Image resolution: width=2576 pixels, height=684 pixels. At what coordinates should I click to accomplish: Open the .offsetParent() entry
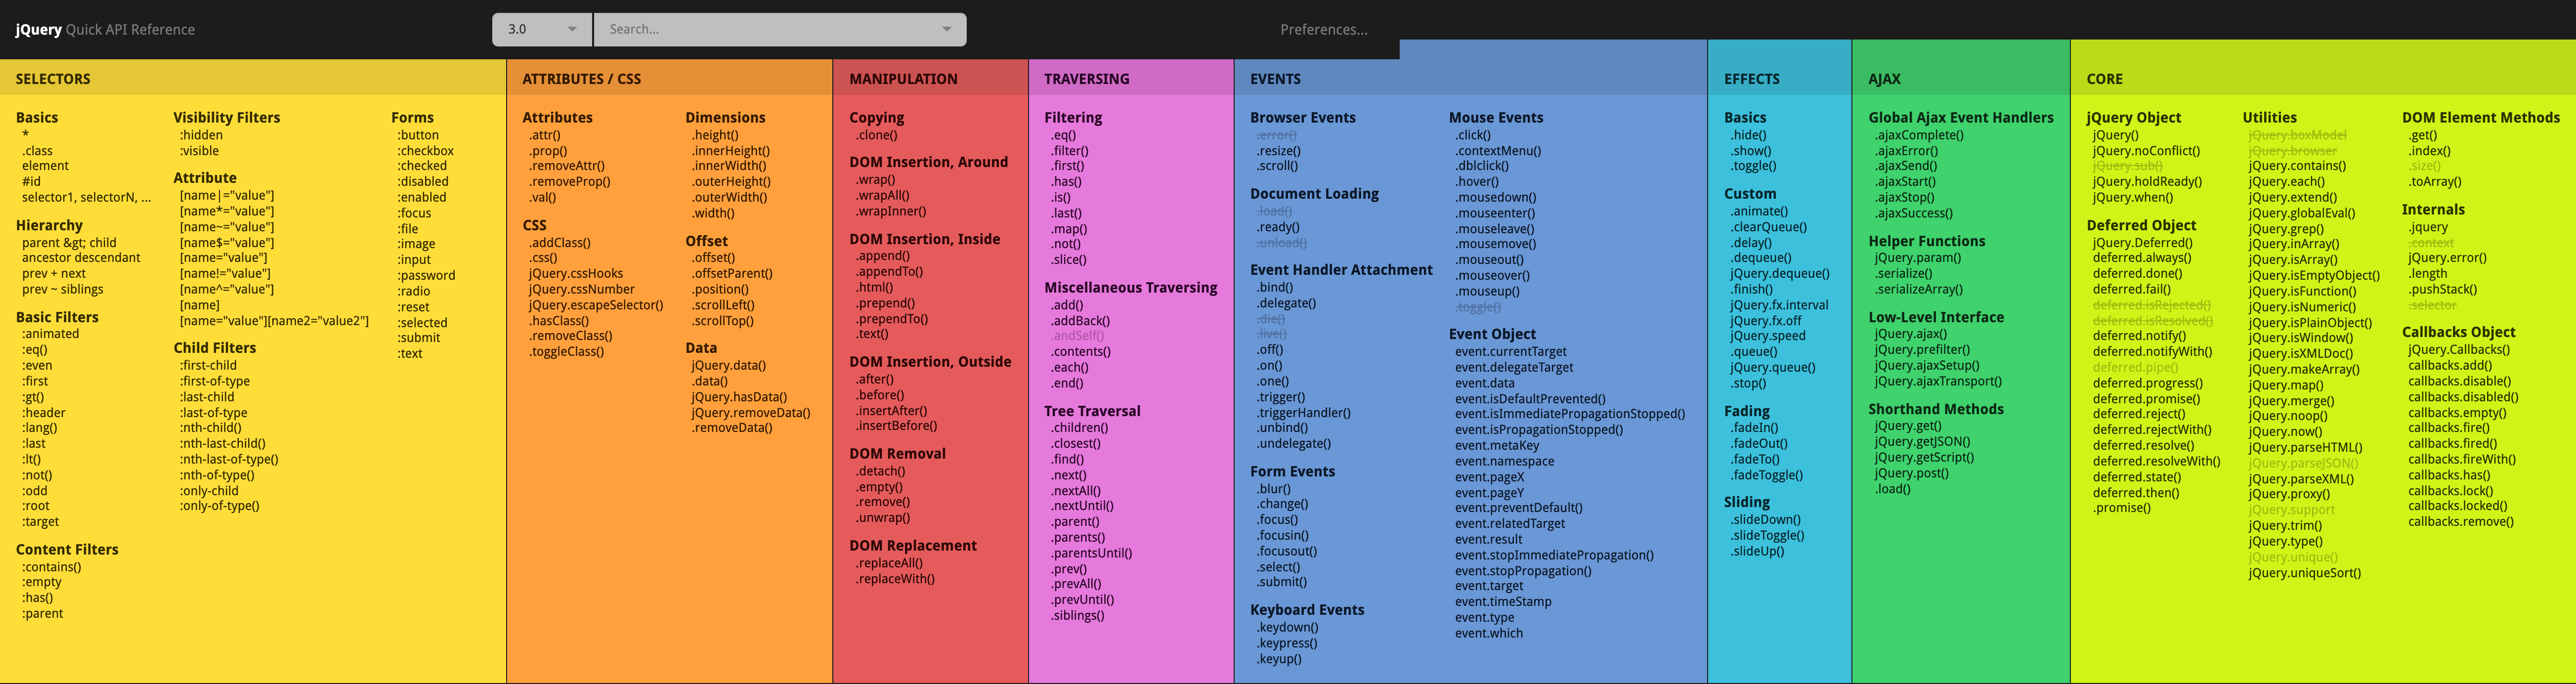[731, 274]
